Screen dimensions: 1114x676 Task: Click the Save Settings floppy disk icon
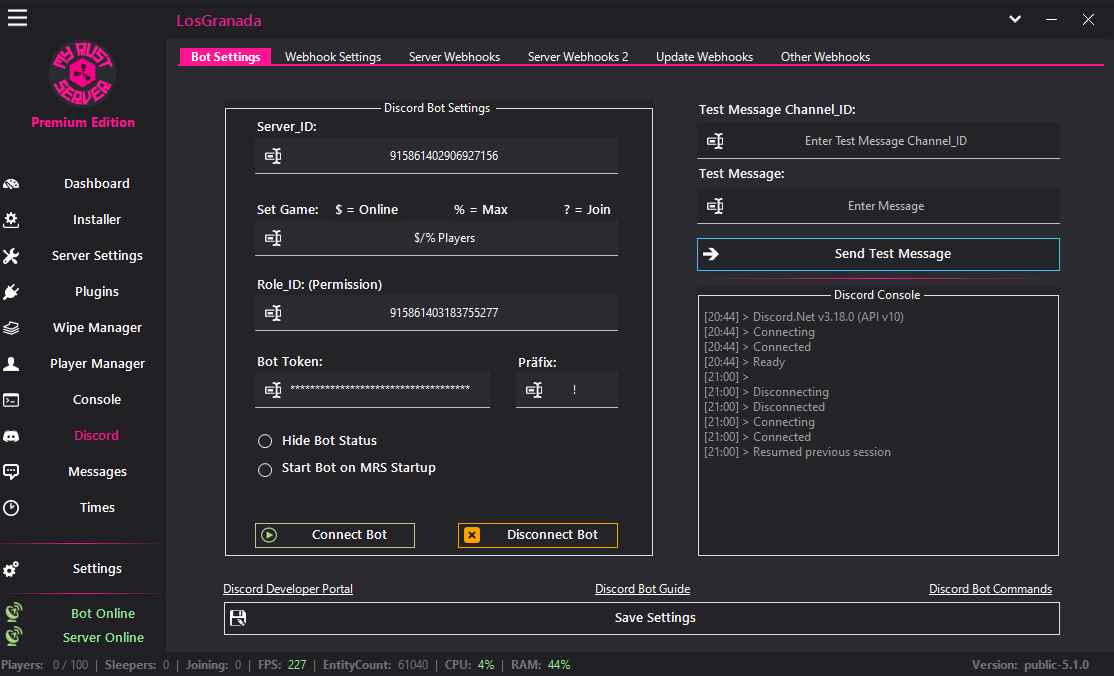pyautogui.click(x=238, y=618)
